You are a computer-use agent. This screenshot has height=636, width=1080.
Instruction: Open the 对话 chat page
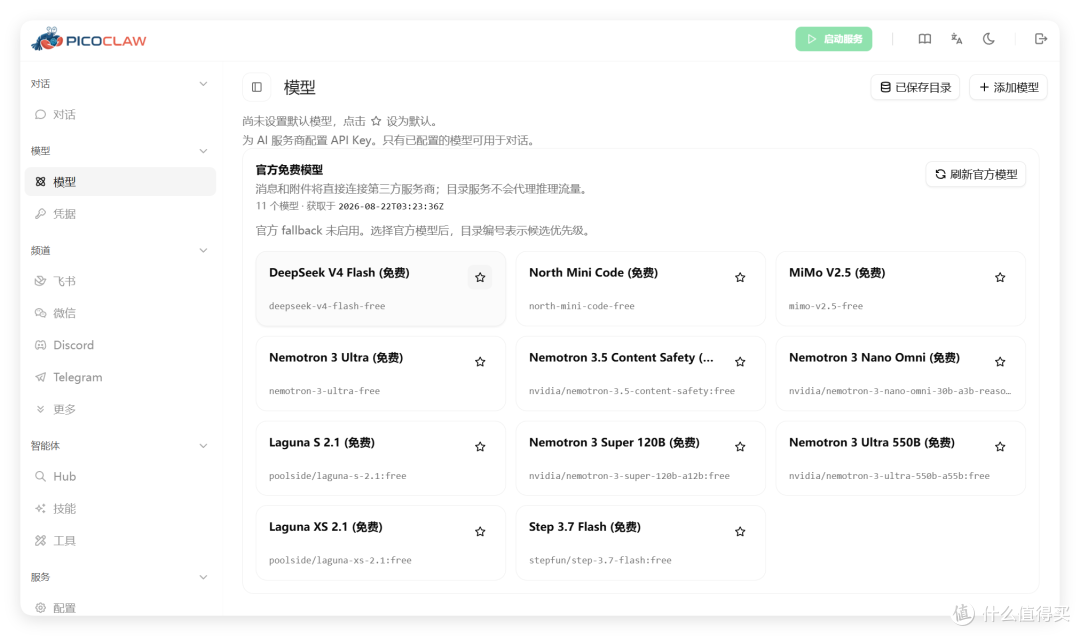(x=121, y=114)
